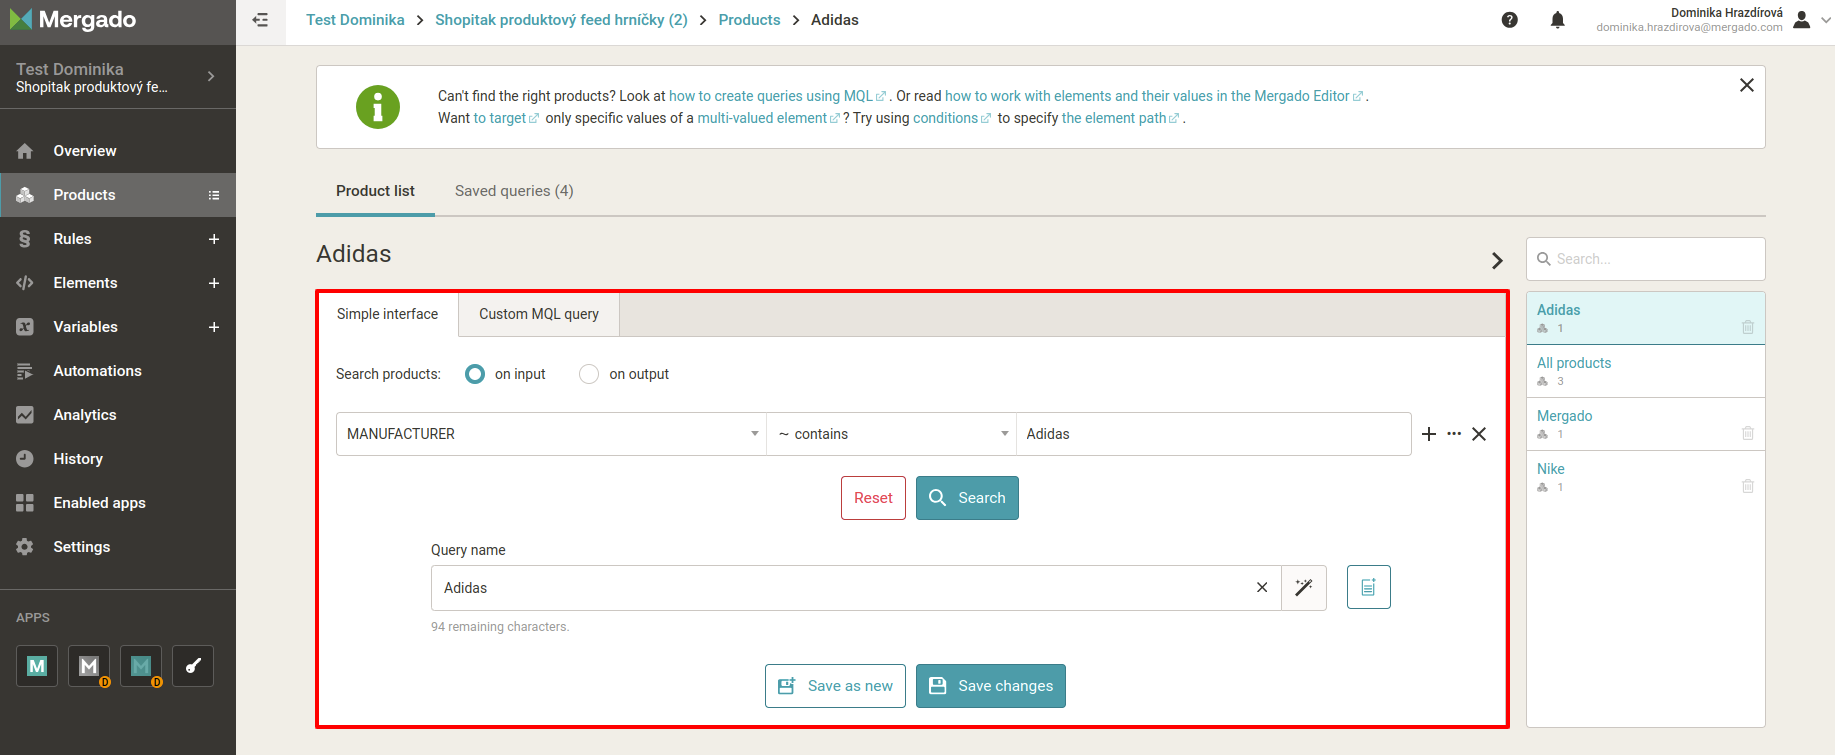The image size is (1835, 755).
Task: Select the 'on output' radio button
Action: click(x=589, y=374)
